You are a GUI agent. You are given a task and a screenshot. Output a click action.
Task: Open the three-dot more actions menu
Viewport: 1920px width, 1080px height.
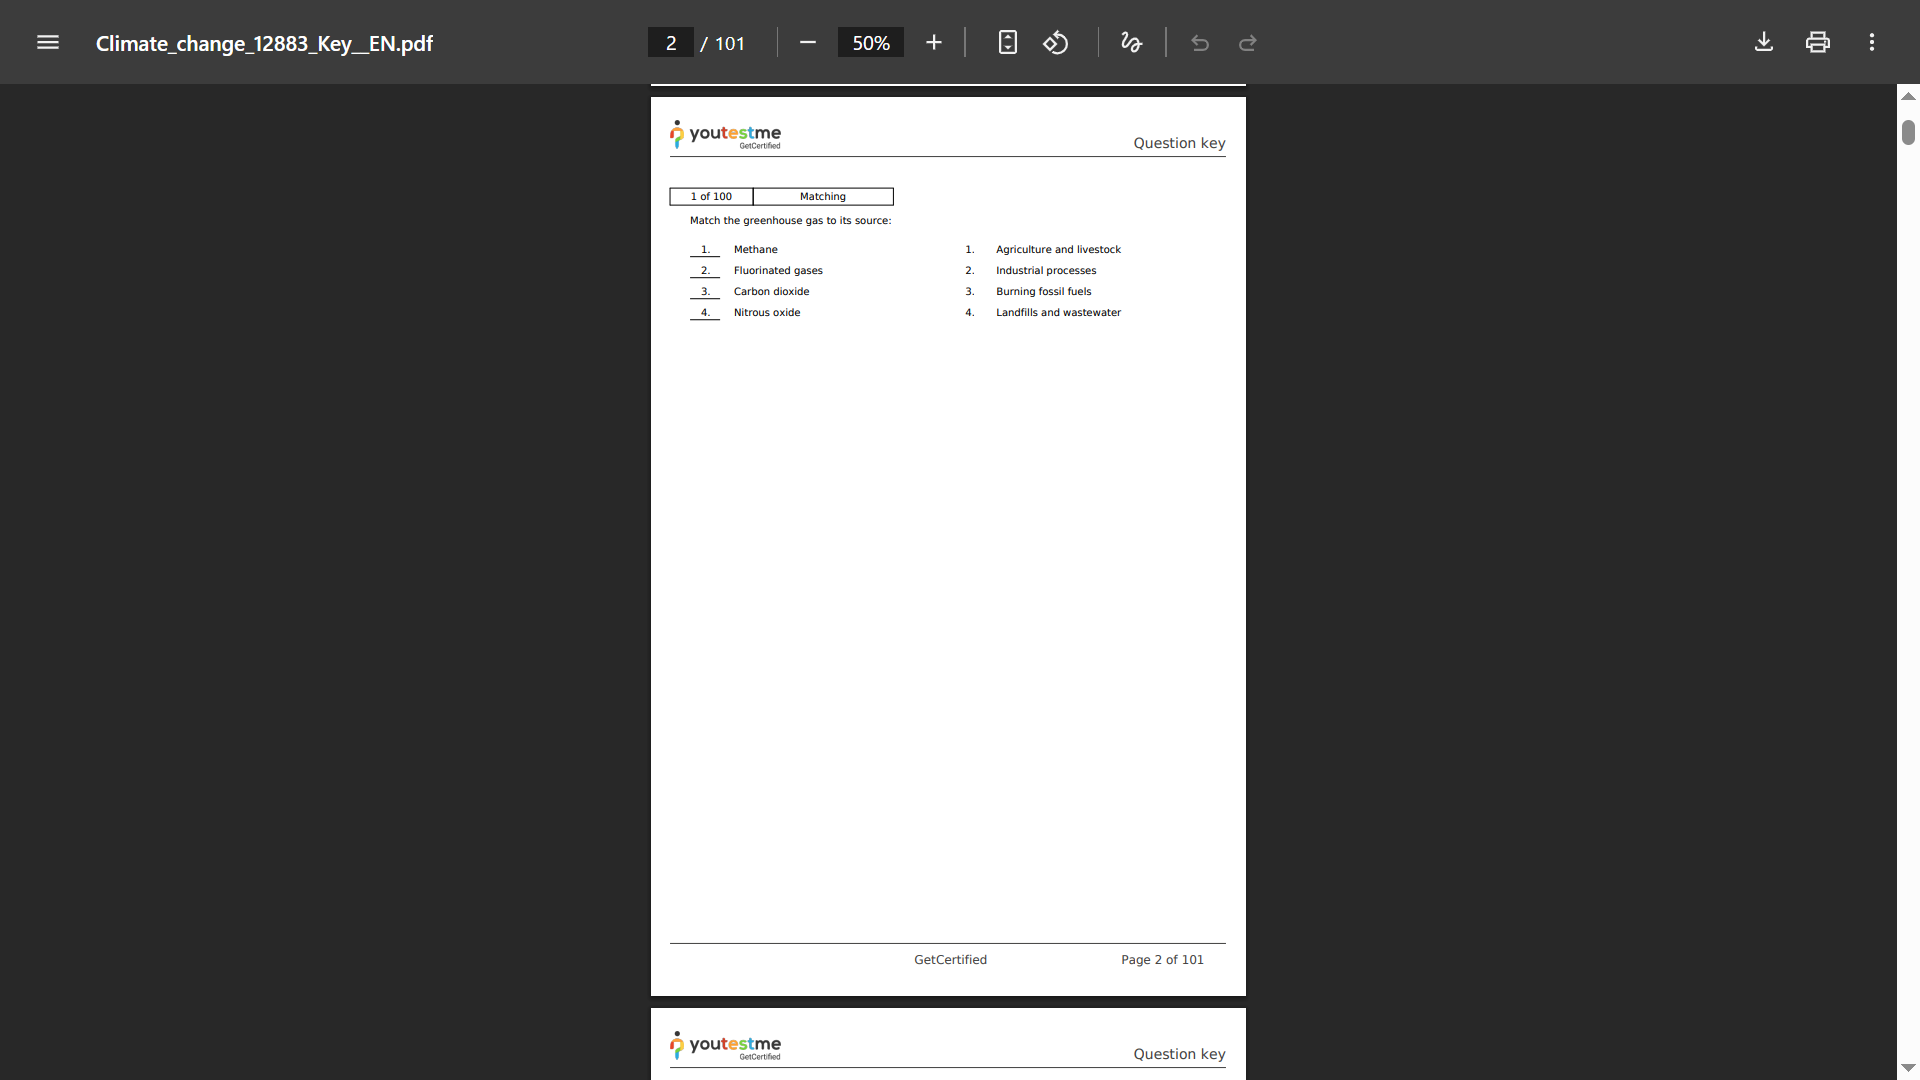pos(1872,42)
